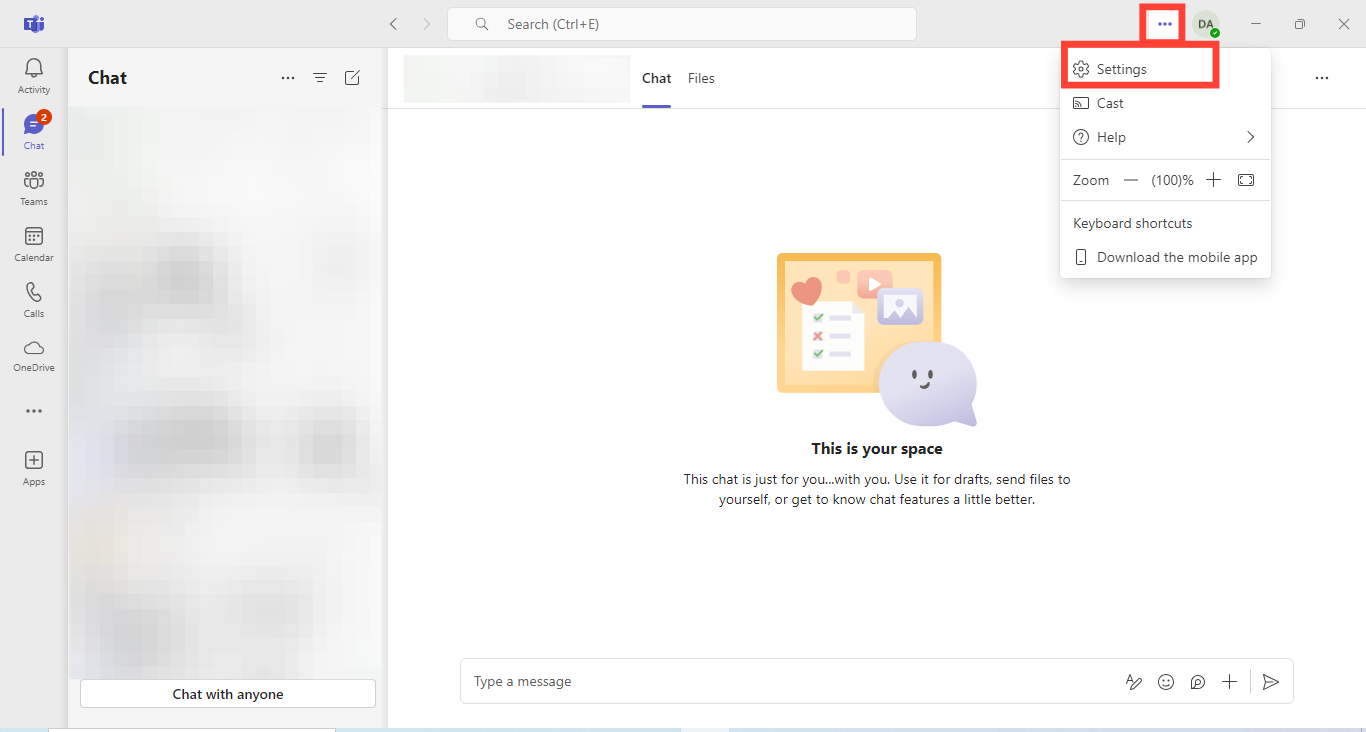The image size is (1366, 732).
Task: Open the Calendar app
Action: tap(34, 244)
